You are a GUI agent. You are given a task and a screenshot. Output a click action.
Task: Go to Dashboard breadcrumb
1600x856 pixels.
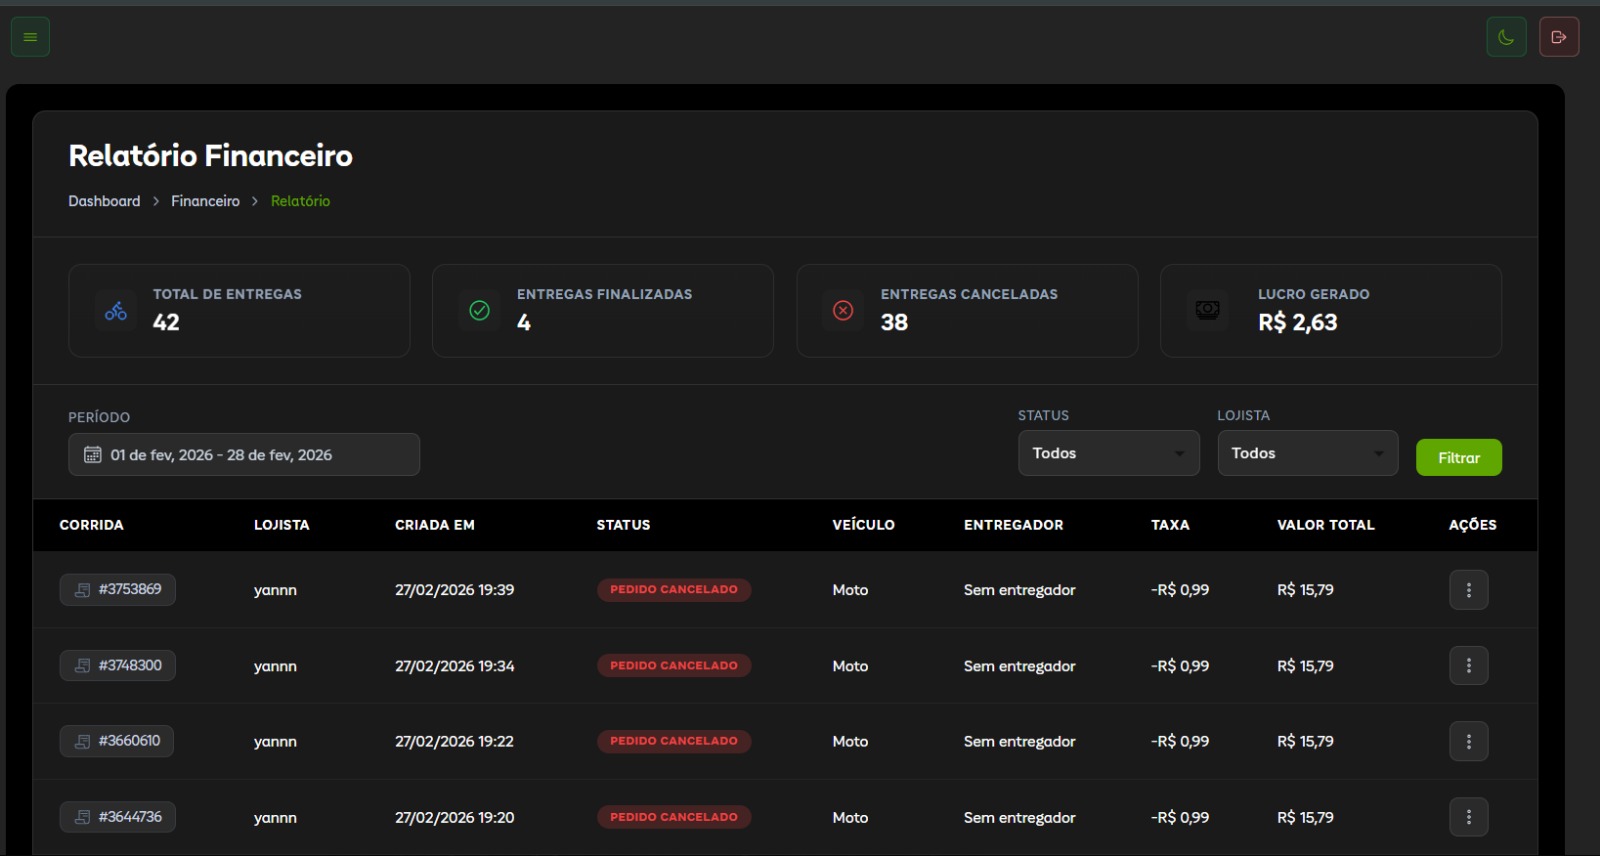pos(104,201)
